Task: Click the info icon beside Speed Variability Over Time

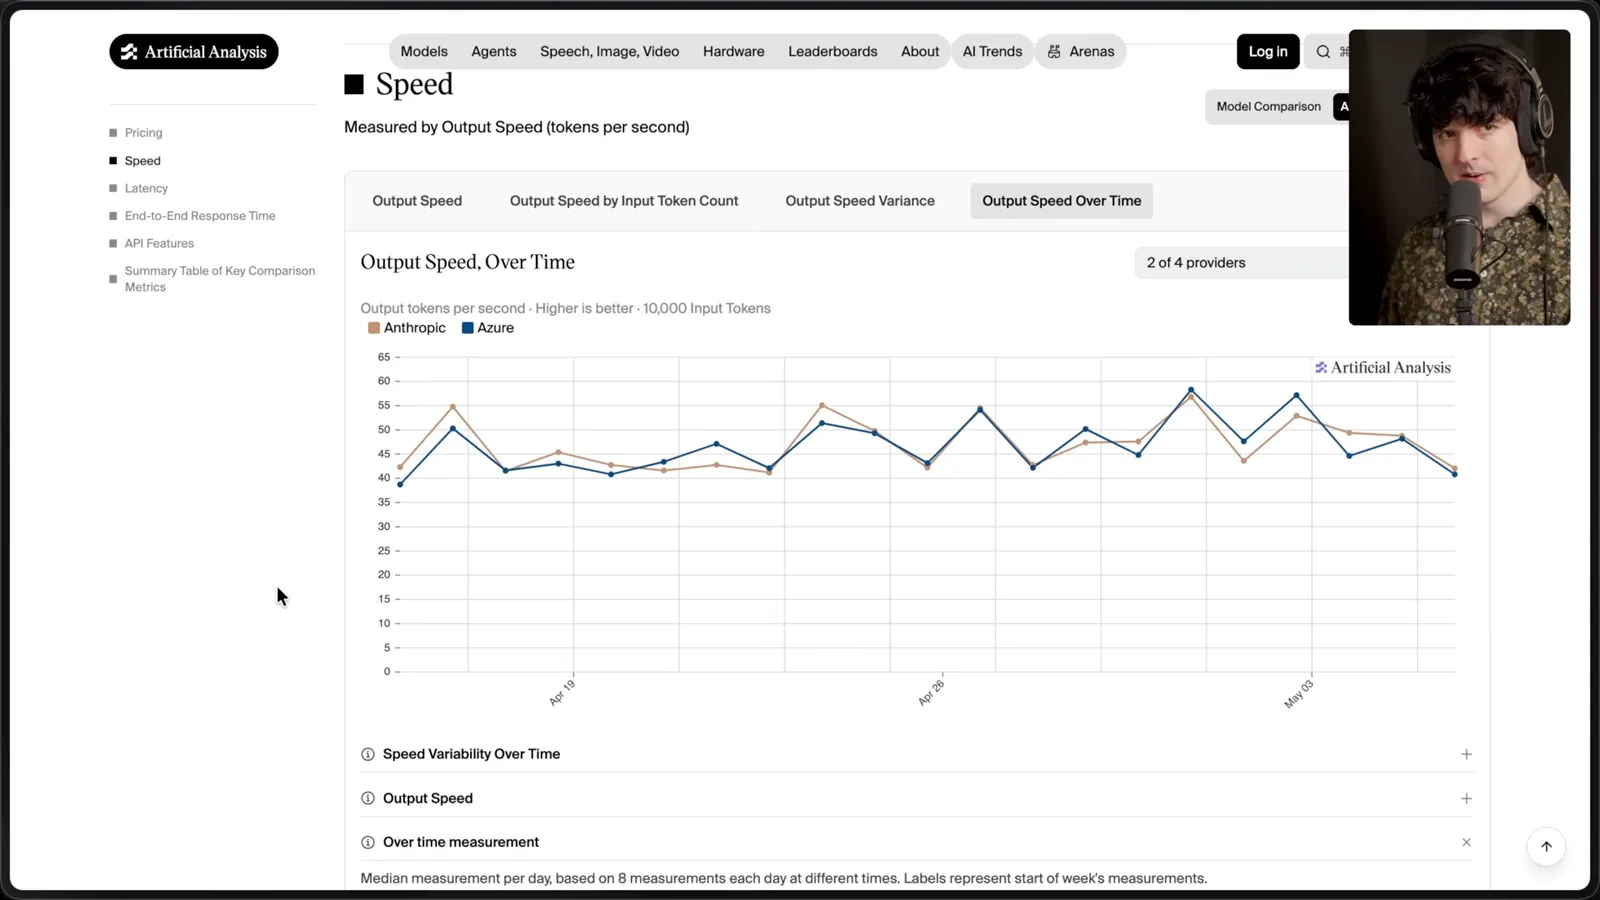Action: tap(368, 754)
